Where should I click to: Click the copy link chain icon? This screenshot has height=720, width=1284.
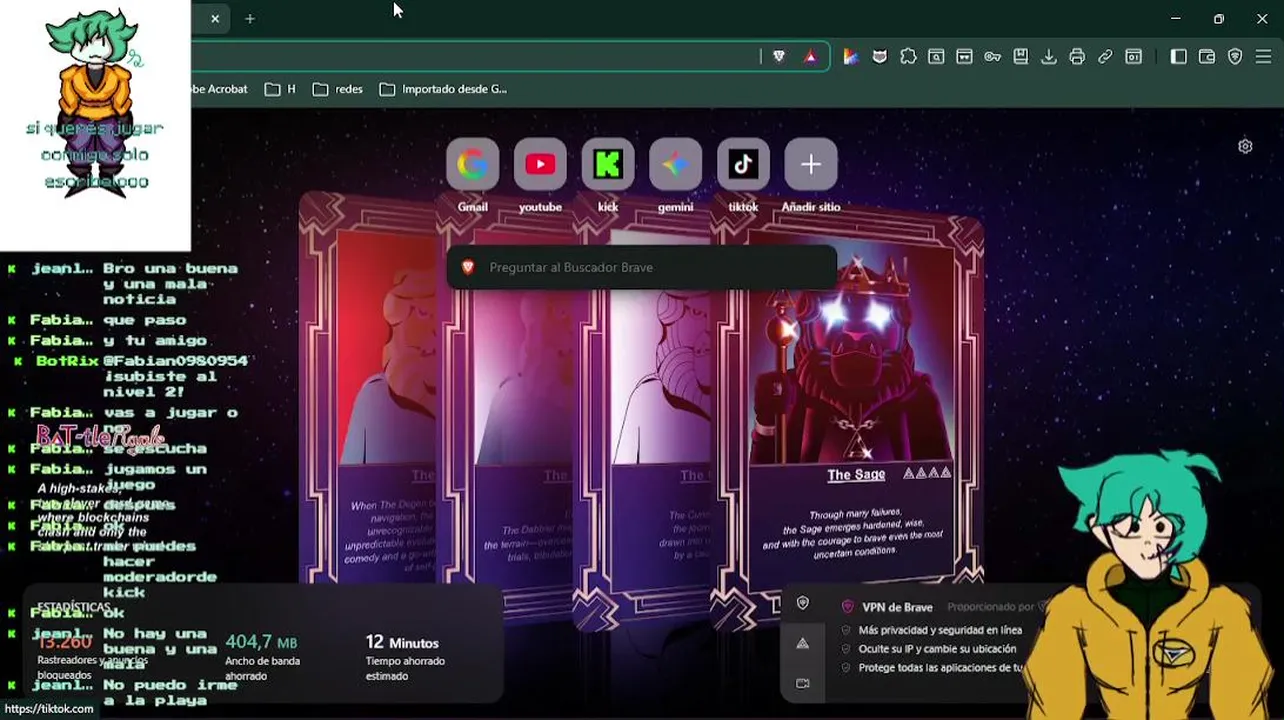[x=1105, y=57]
